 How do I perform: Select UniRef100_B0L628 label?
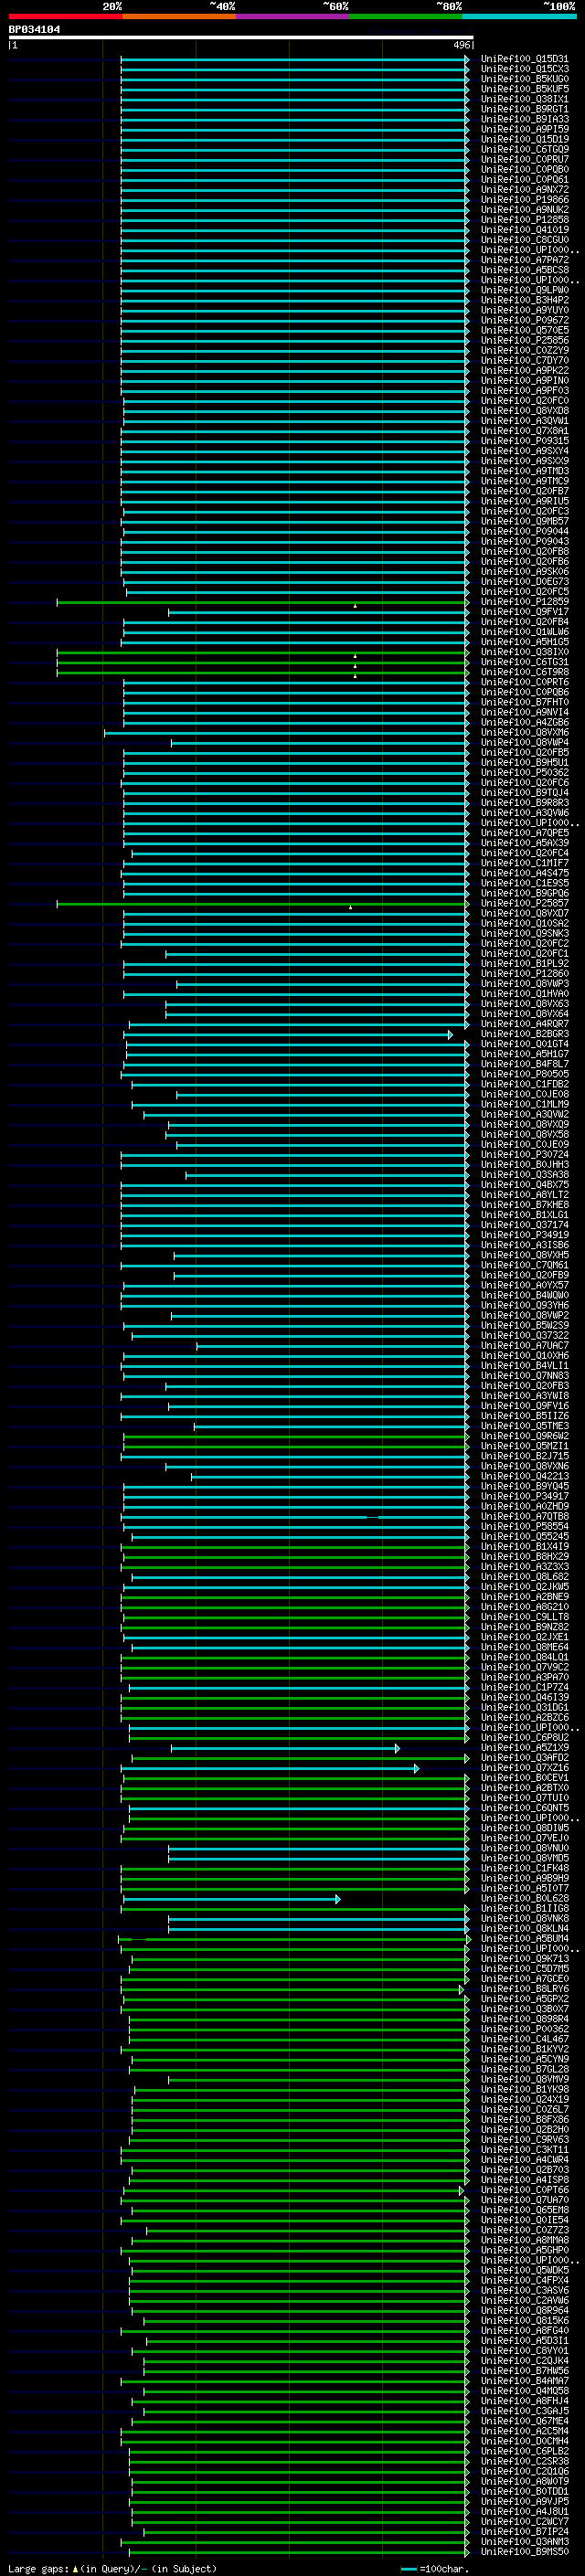tap(524, 1899)
